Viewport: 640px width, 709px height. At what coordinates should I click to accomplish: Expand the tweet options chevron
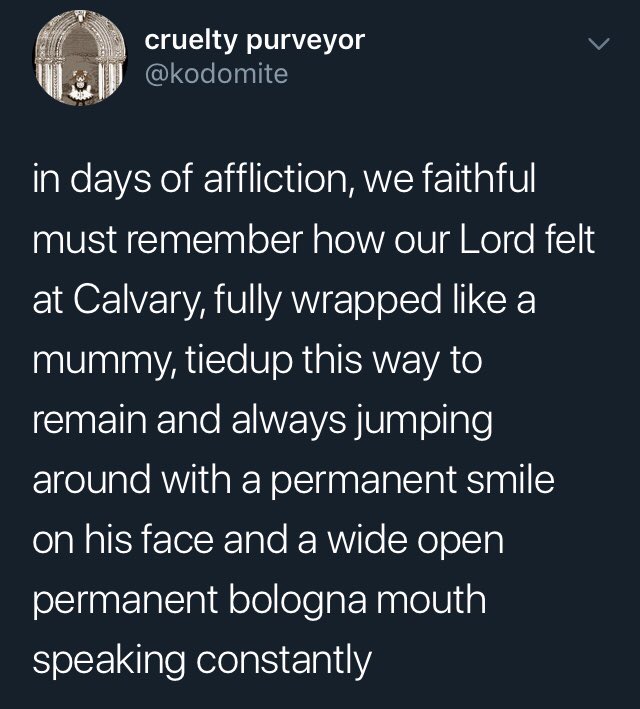599,44
